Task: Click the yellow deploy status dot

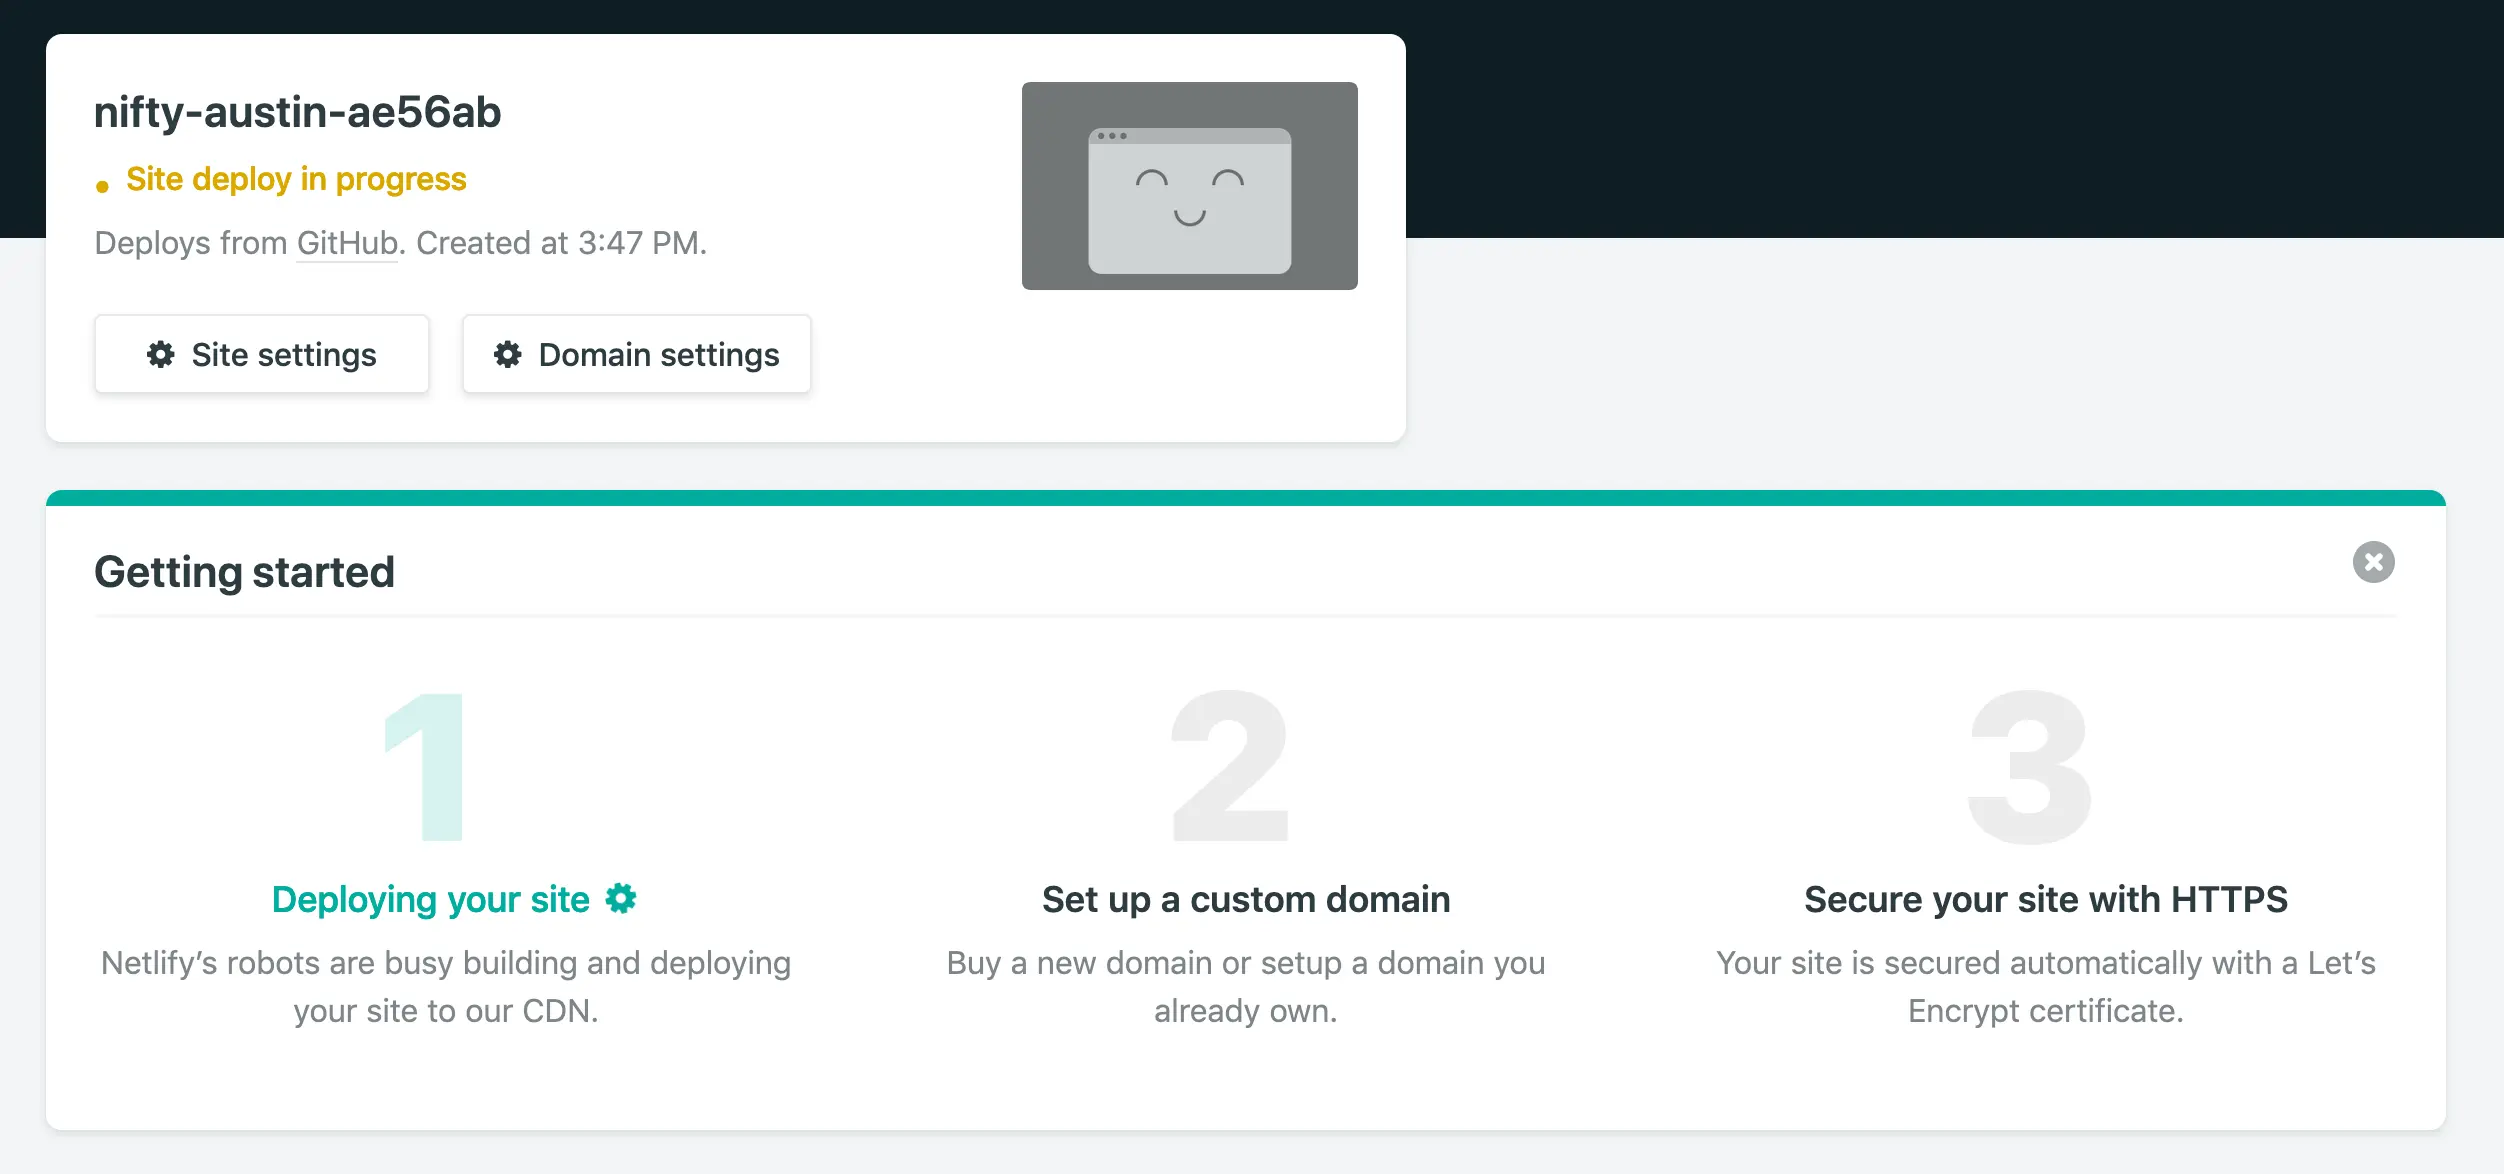Action: (x=102, y=186)
